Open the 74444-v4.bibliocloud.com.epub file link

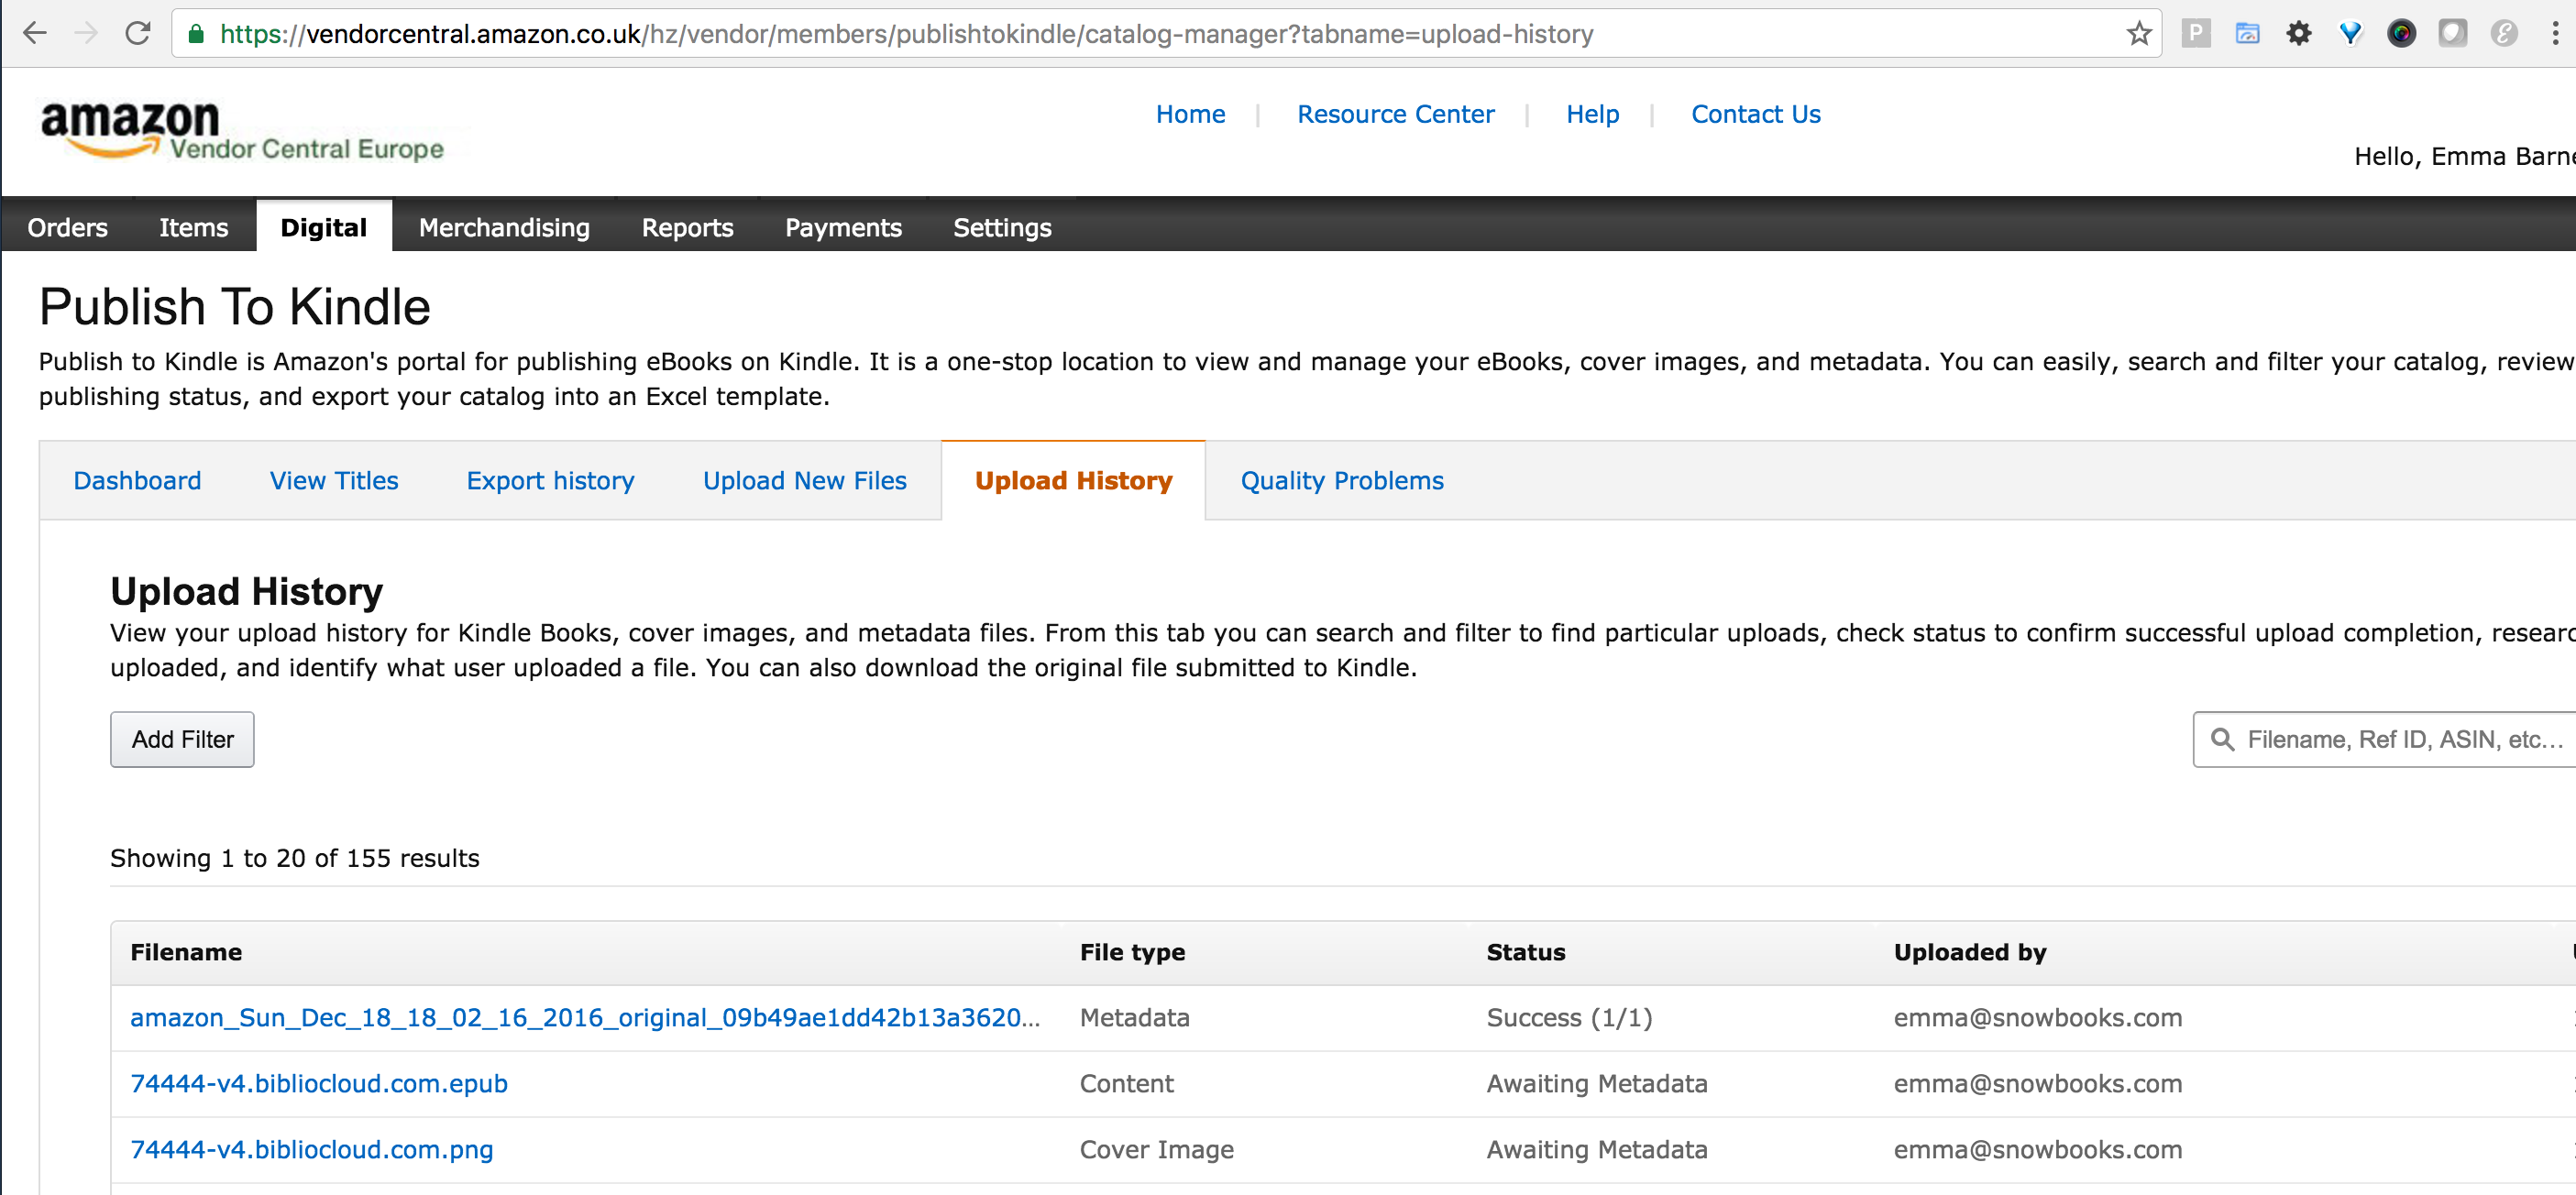[x=319, y=1083]
